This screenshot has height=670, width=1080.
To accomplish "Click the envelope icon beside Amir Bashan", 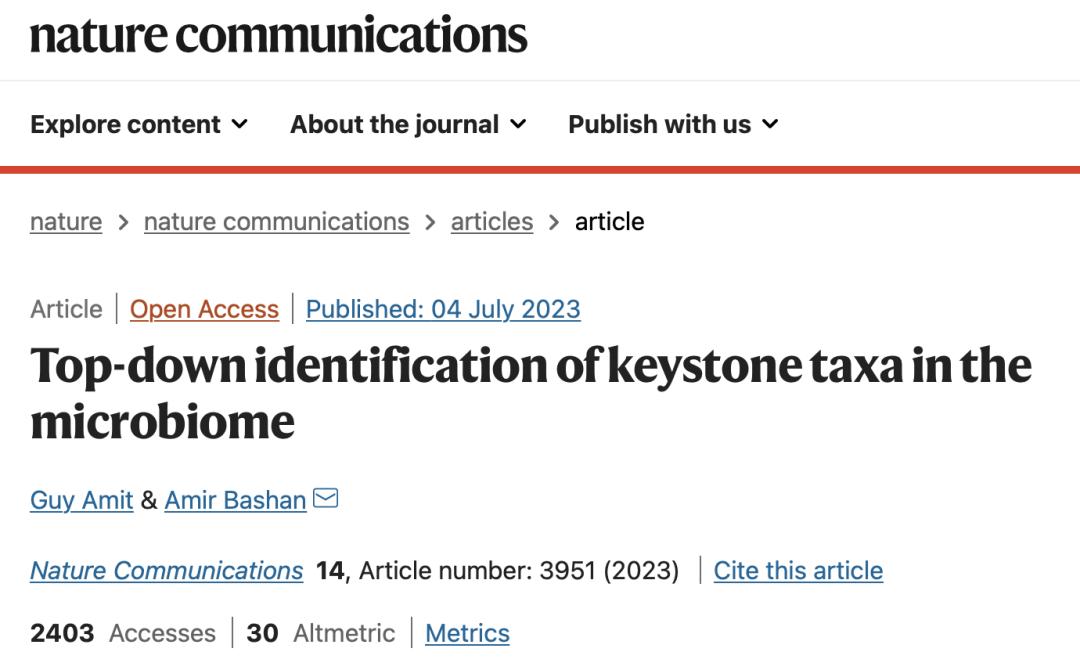I will 326,498.
